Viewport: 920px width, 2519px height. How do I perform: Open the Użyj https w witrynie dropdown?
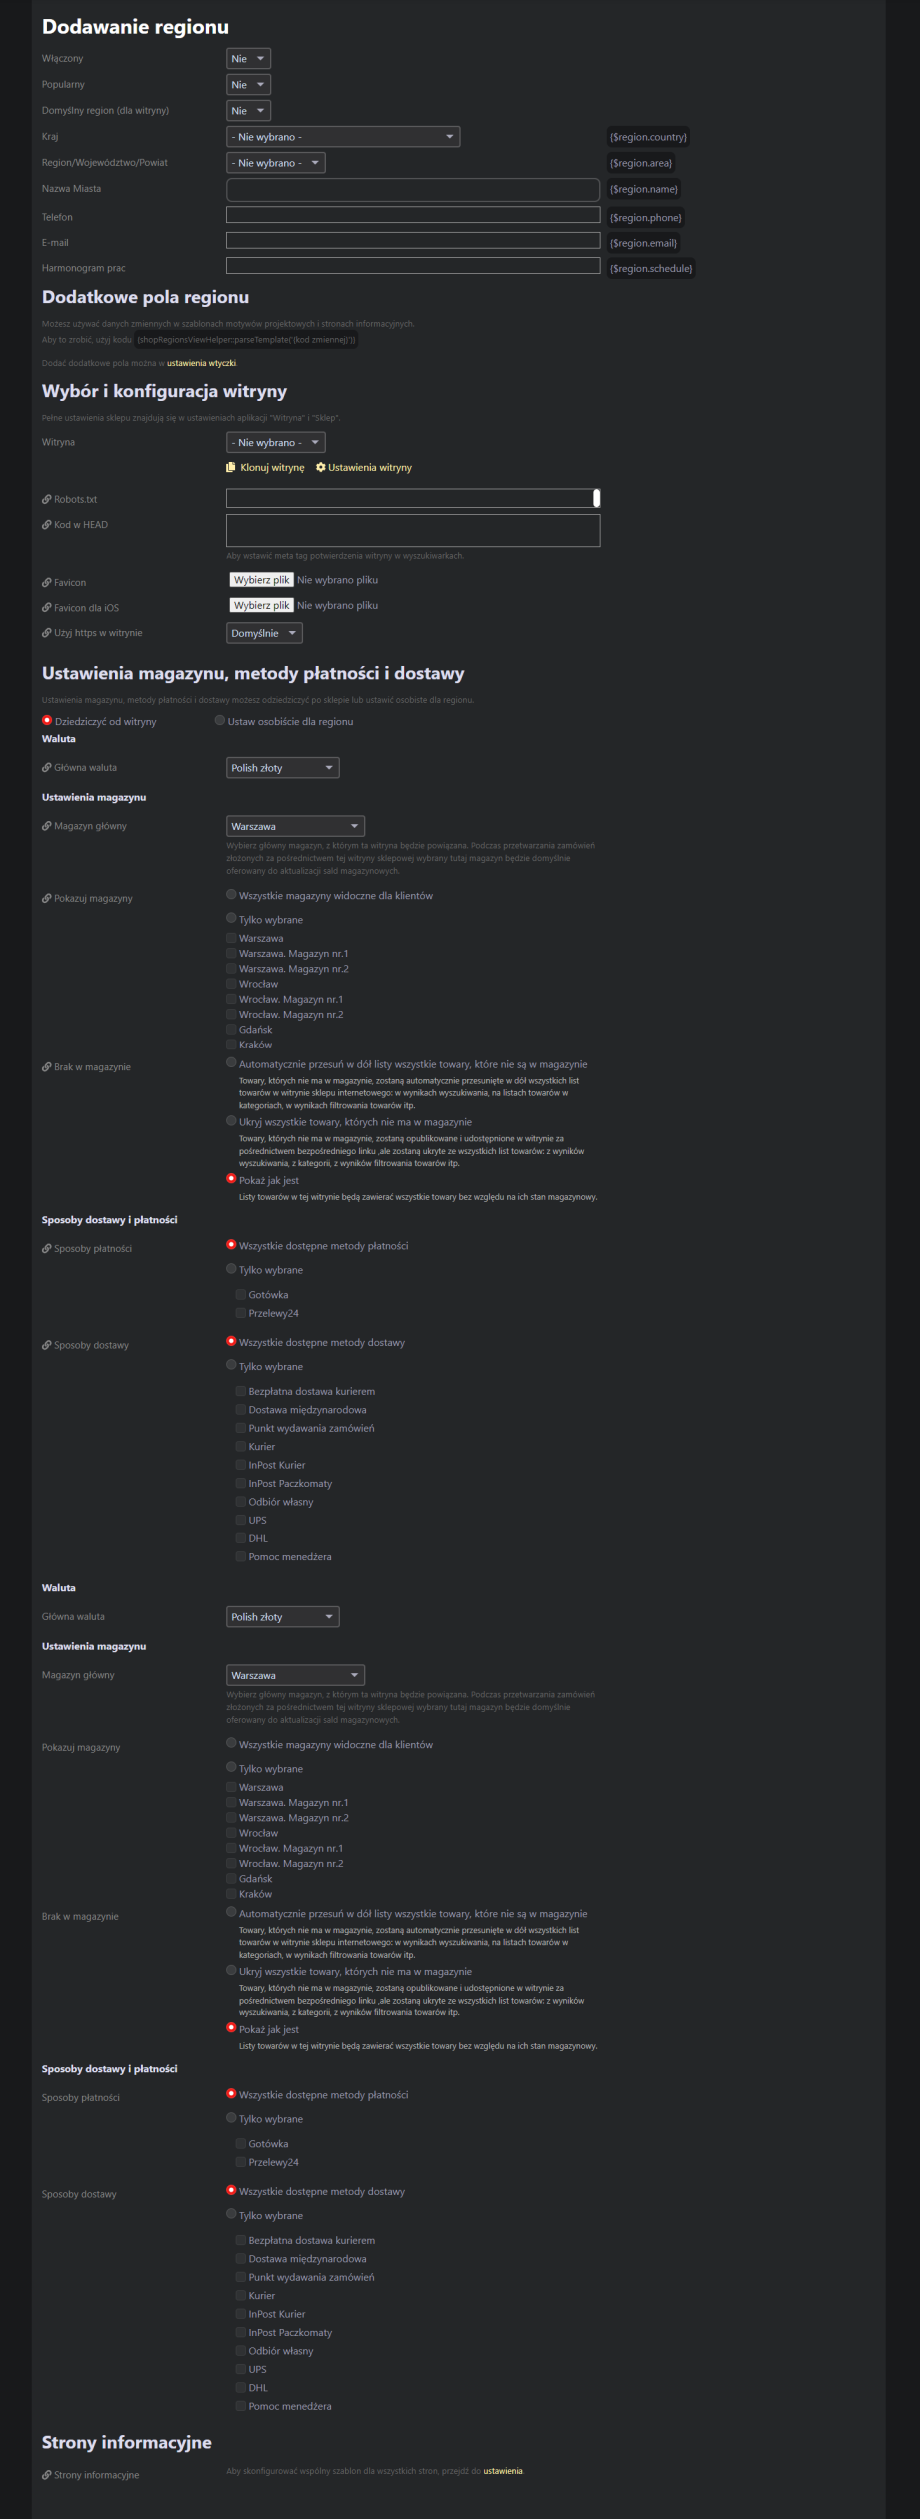[x=264, y=633]
